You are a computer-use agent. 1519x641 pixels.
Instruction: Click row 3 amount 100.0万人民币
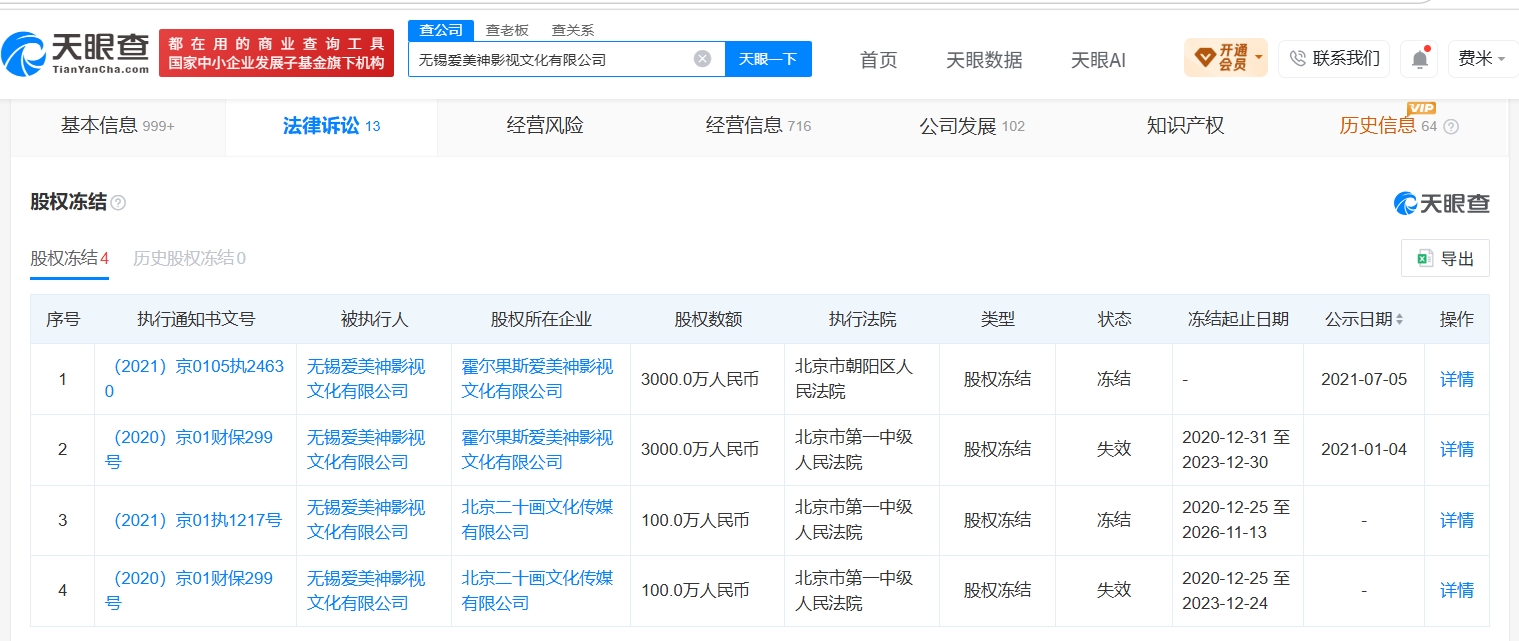(695, 520)
